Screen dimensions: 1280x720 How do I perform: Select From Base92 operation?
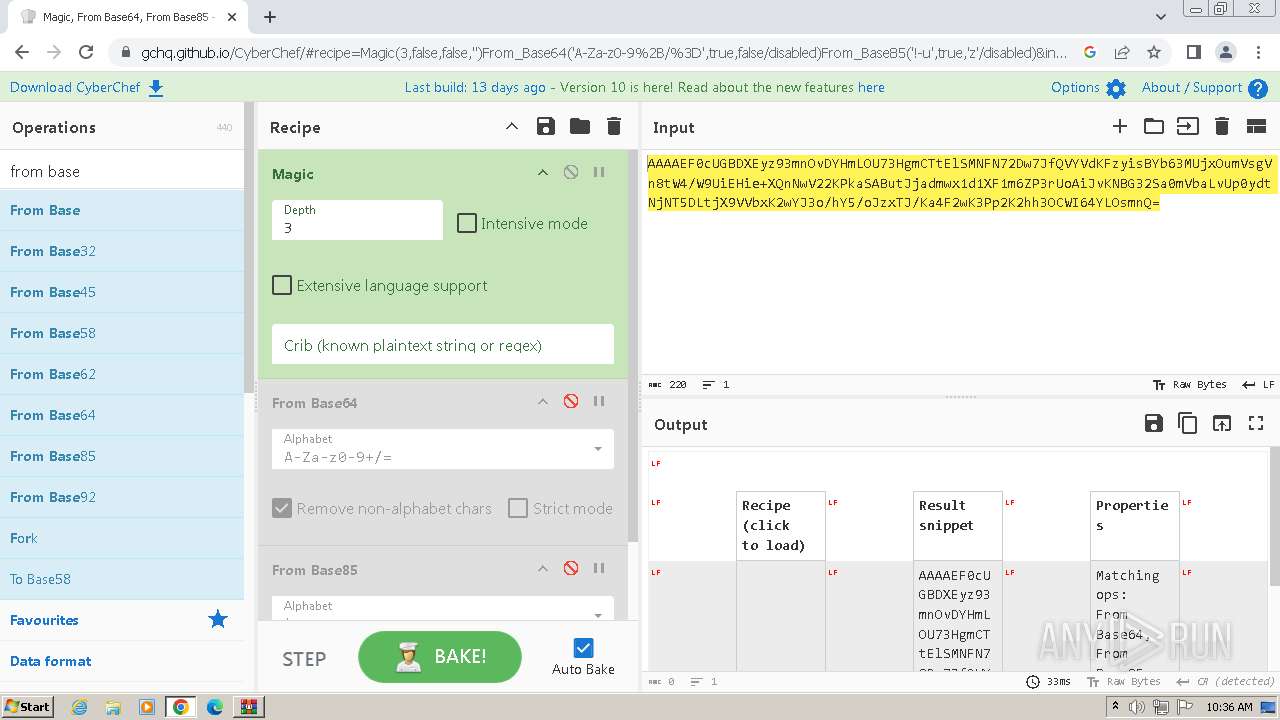(122, 497)
